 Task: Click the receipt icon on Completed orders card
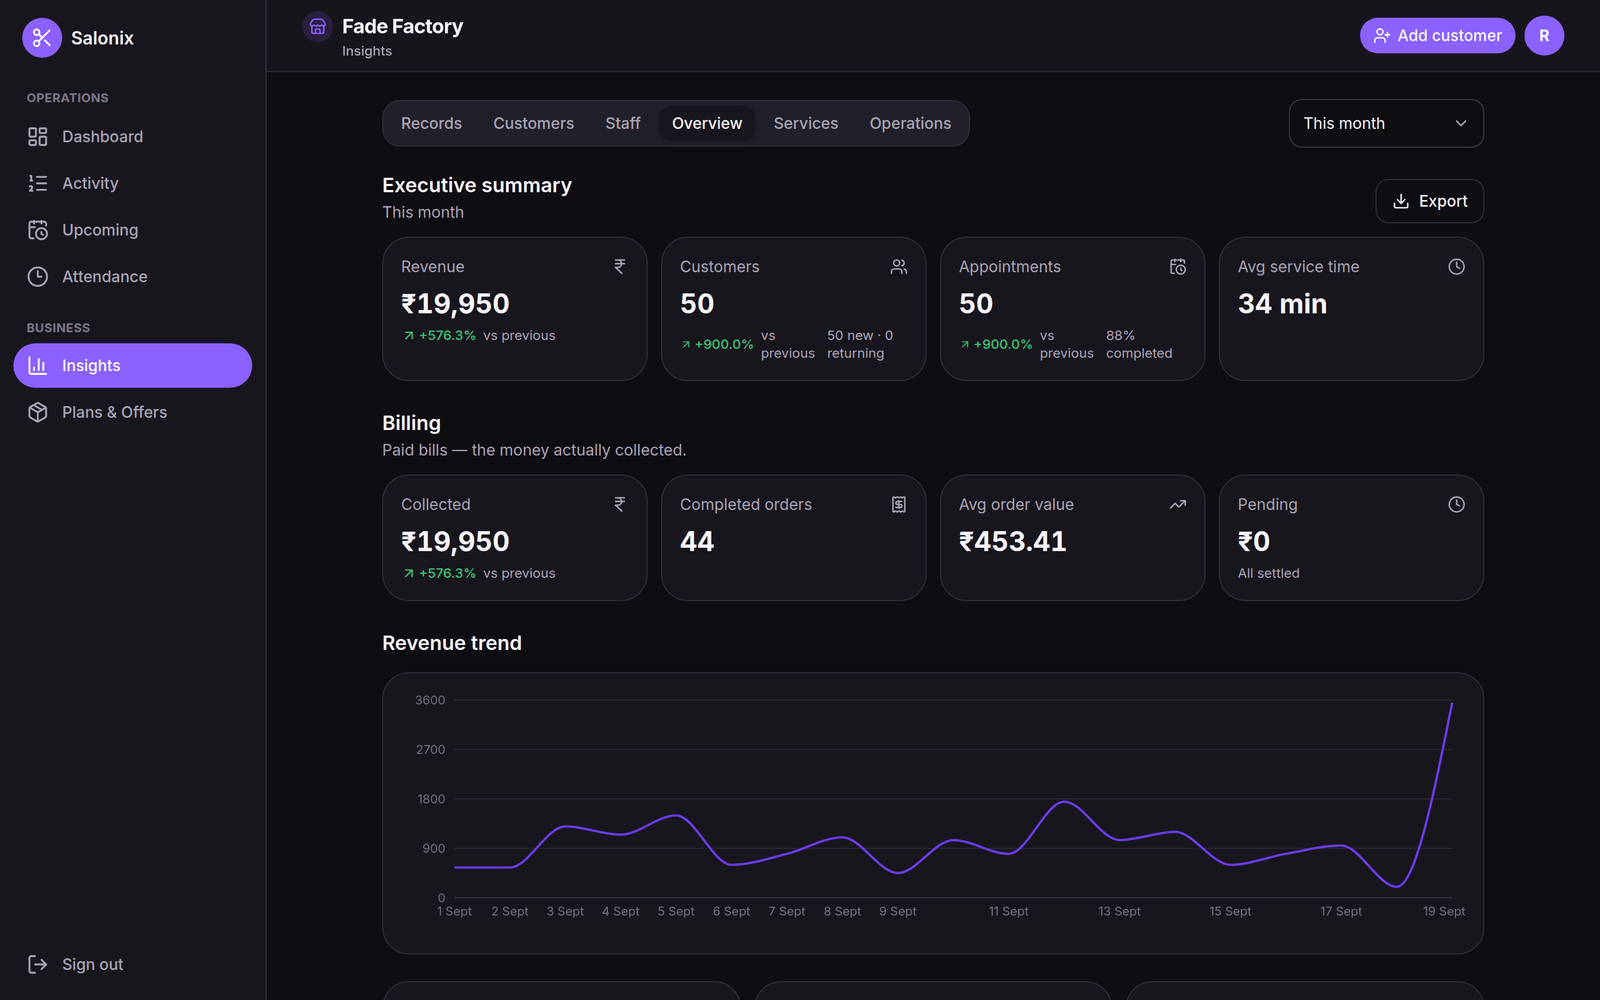(899, 505)
